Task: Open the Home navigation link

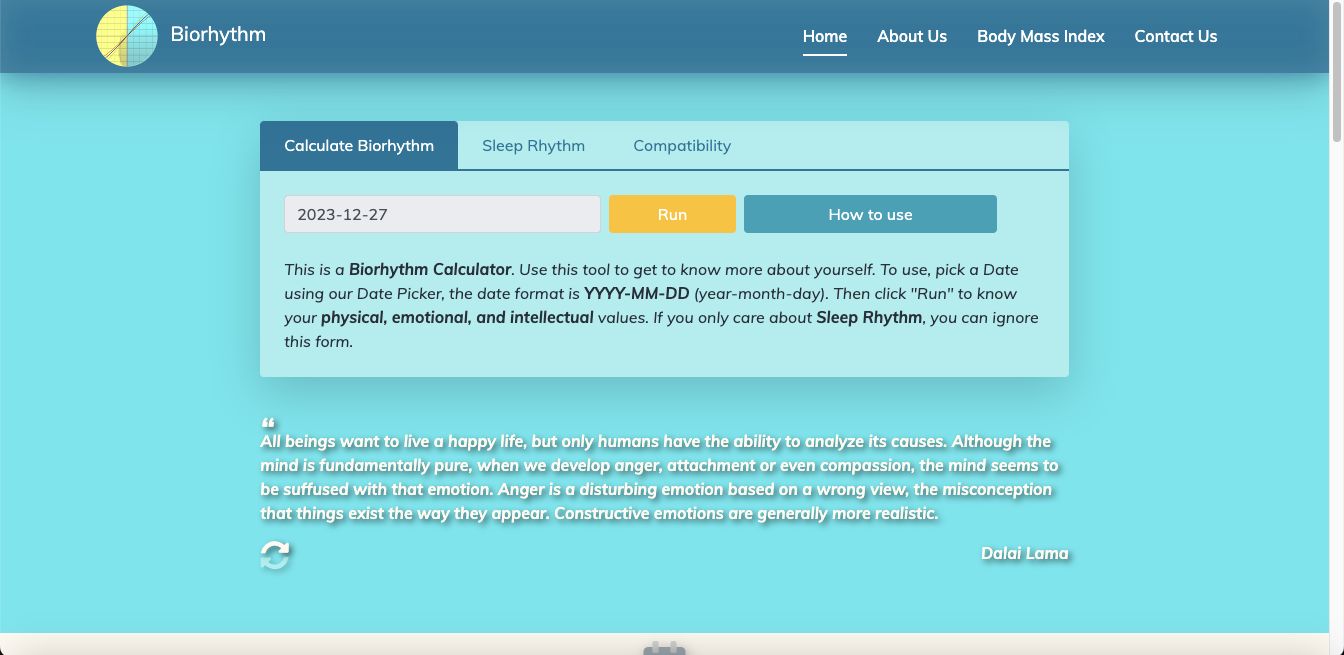Action: coord(825,36)
